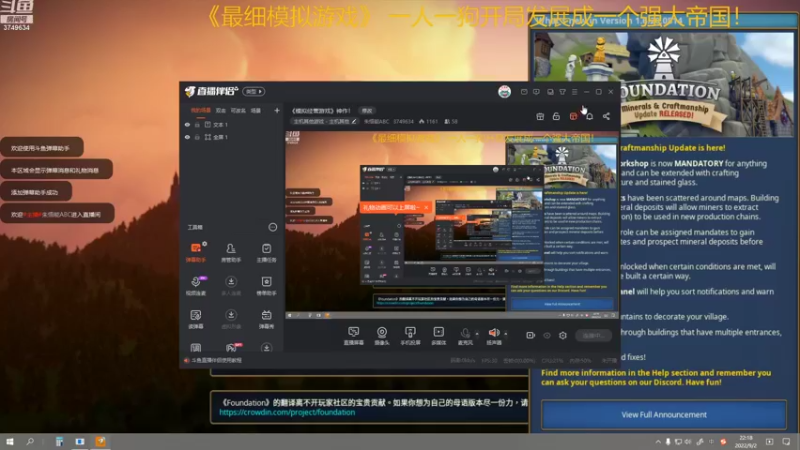The width and height of the screenshot is (800, 450).
Task: Open the gift box icon in stream header
Action: pos(540,116)
